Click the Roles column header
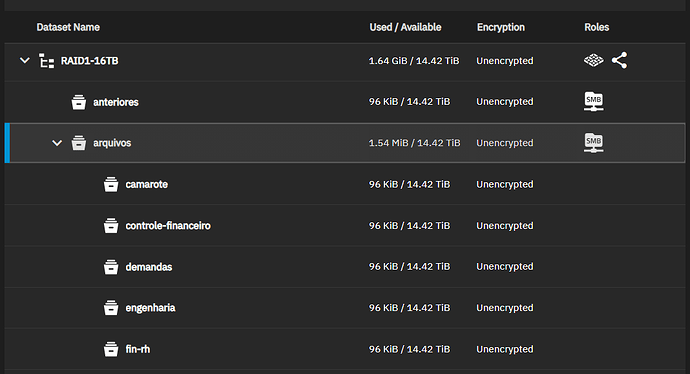 pyautogui.click(x=597, y=27)
